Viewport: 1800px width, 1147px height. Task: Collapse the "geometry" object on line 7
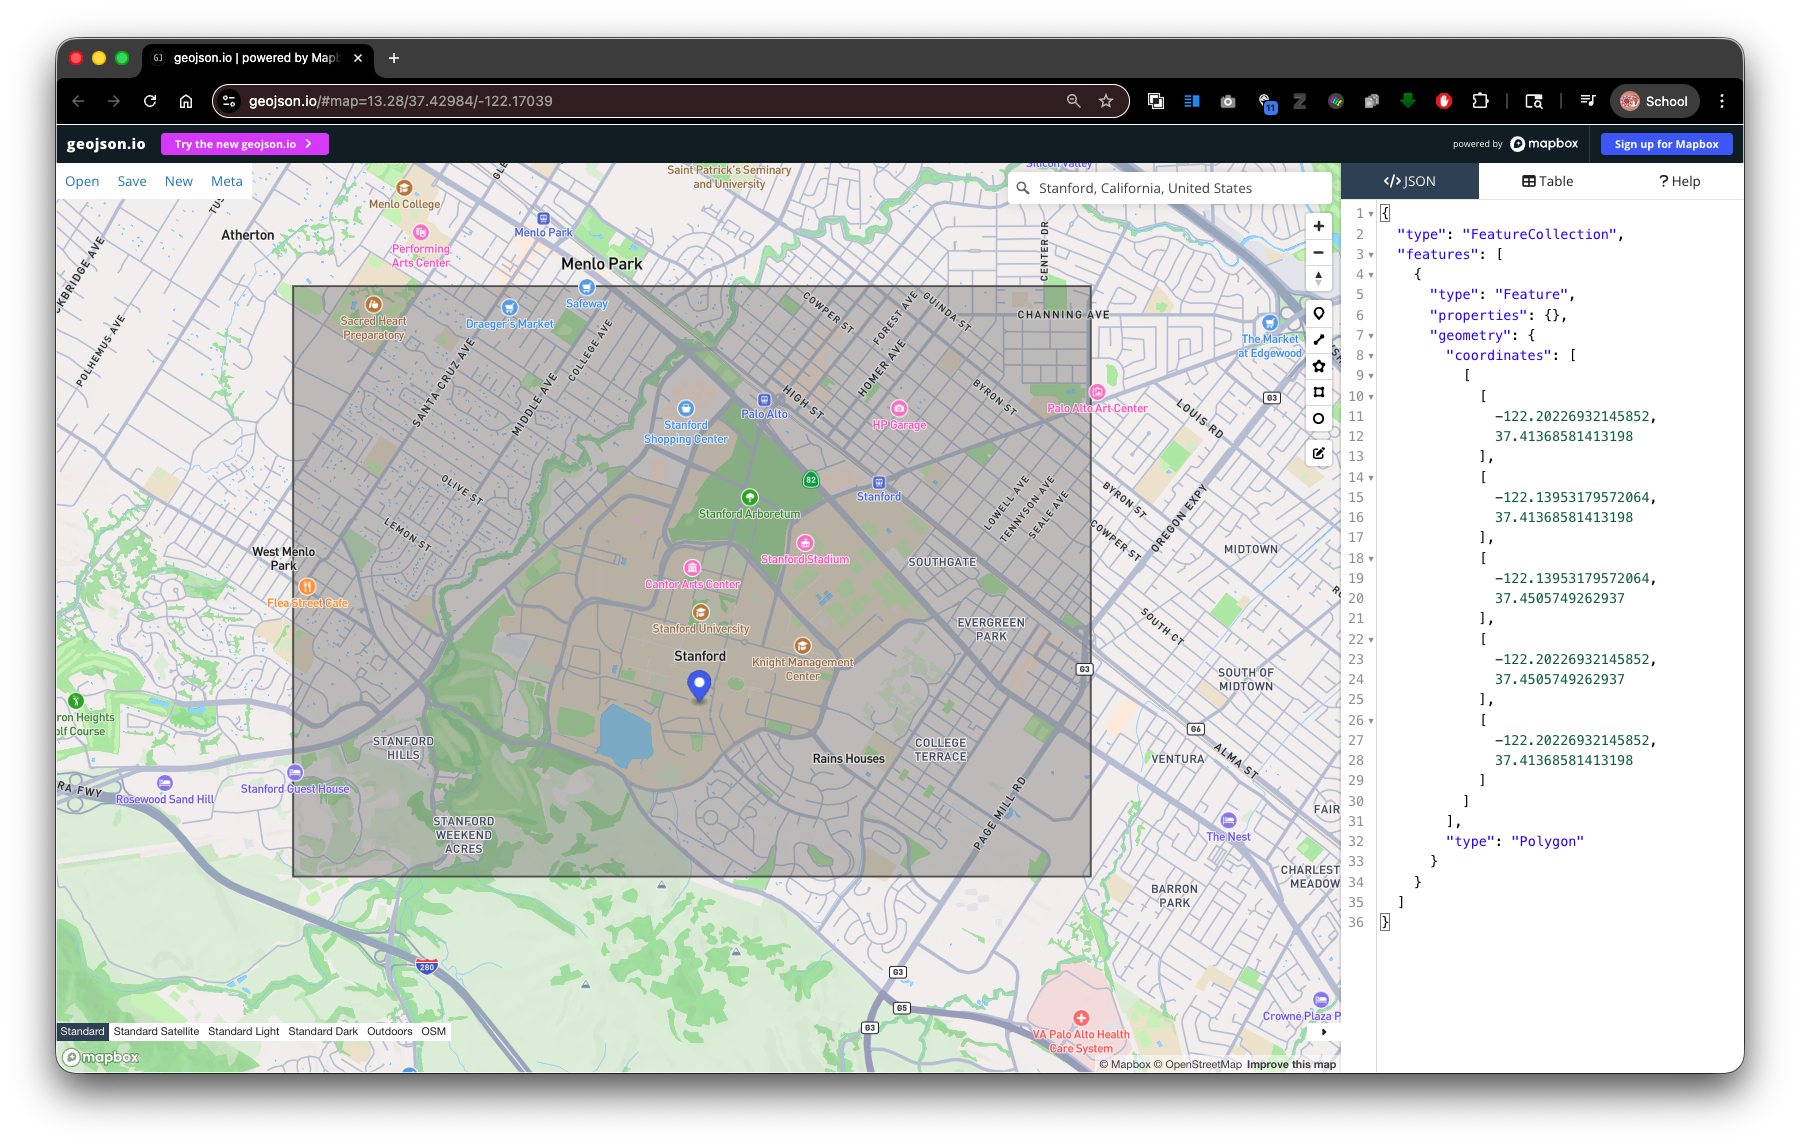[x=1371, y=336]
